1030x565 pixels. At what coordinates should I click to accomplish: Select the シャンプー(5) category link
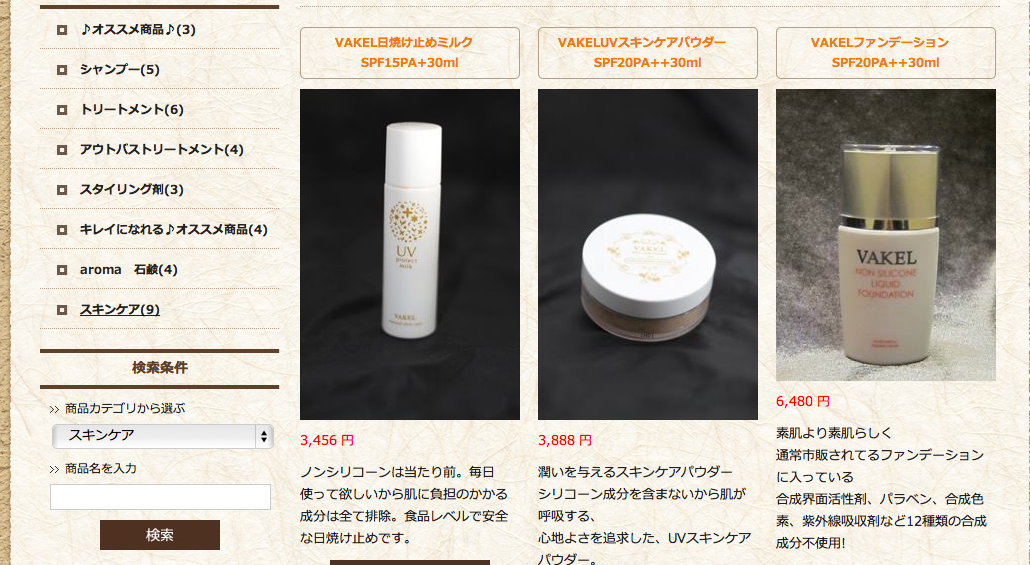120,70
